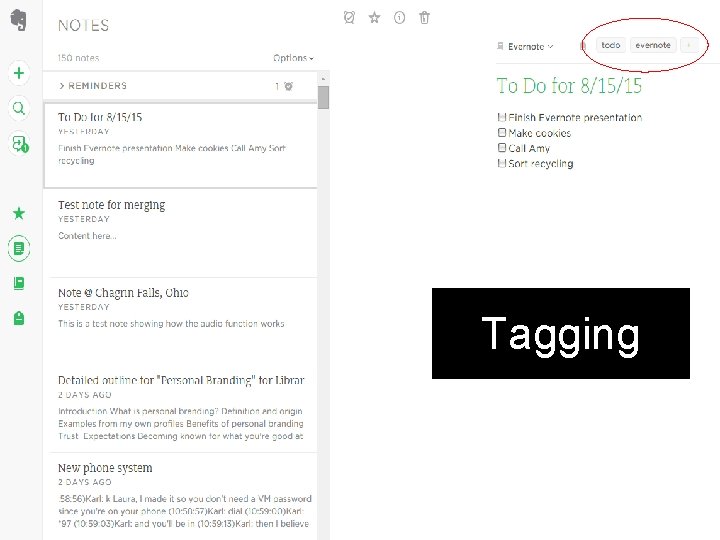Click the 150 notes count text
The image size is (720, 540).
(x=79, y=58)
